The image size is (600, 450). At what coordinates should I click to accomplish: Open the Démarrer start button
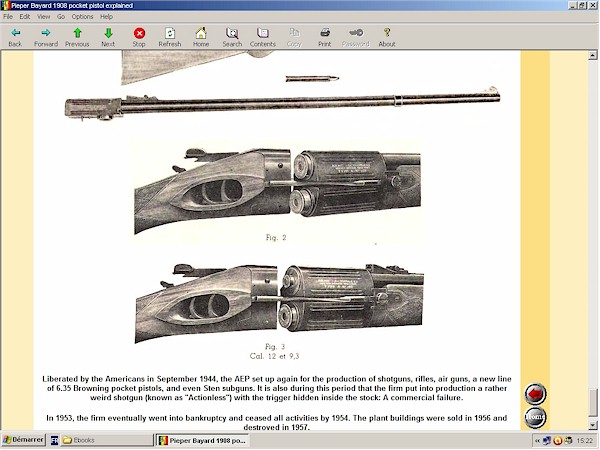(23, 440)
